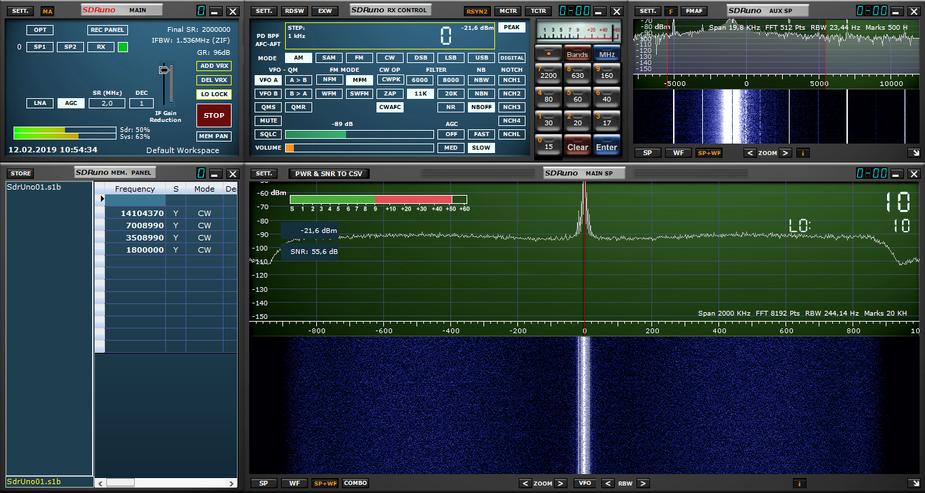Viewport: 925px width, 493px height.
Task: Click the VFO button in Main SP bottom bar
Action: 584,483
